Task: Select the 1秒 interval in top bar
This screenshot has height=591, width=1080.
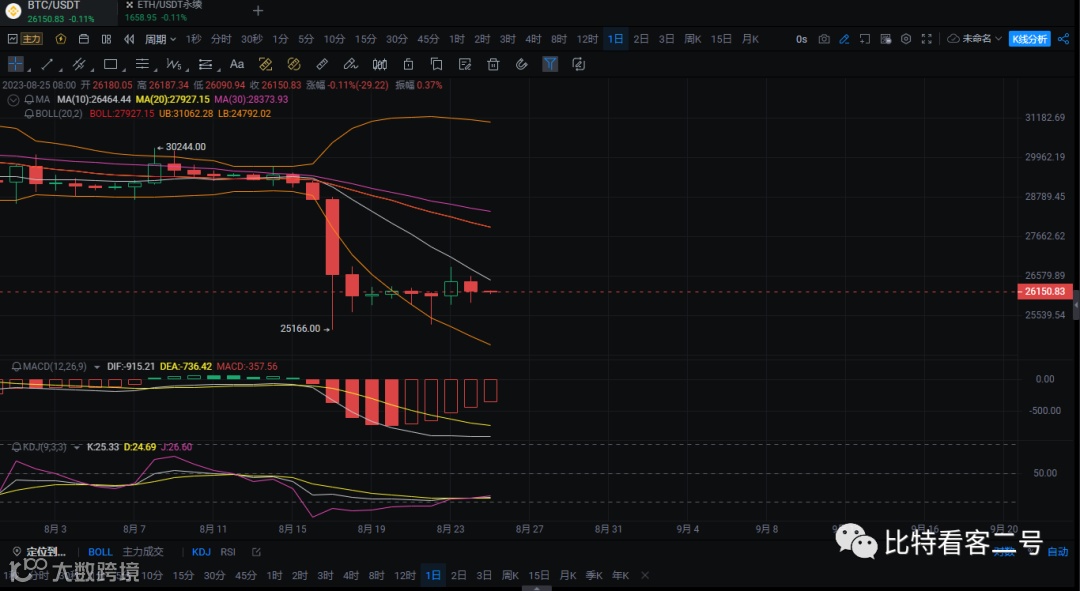Action: [x=194, y=39]
